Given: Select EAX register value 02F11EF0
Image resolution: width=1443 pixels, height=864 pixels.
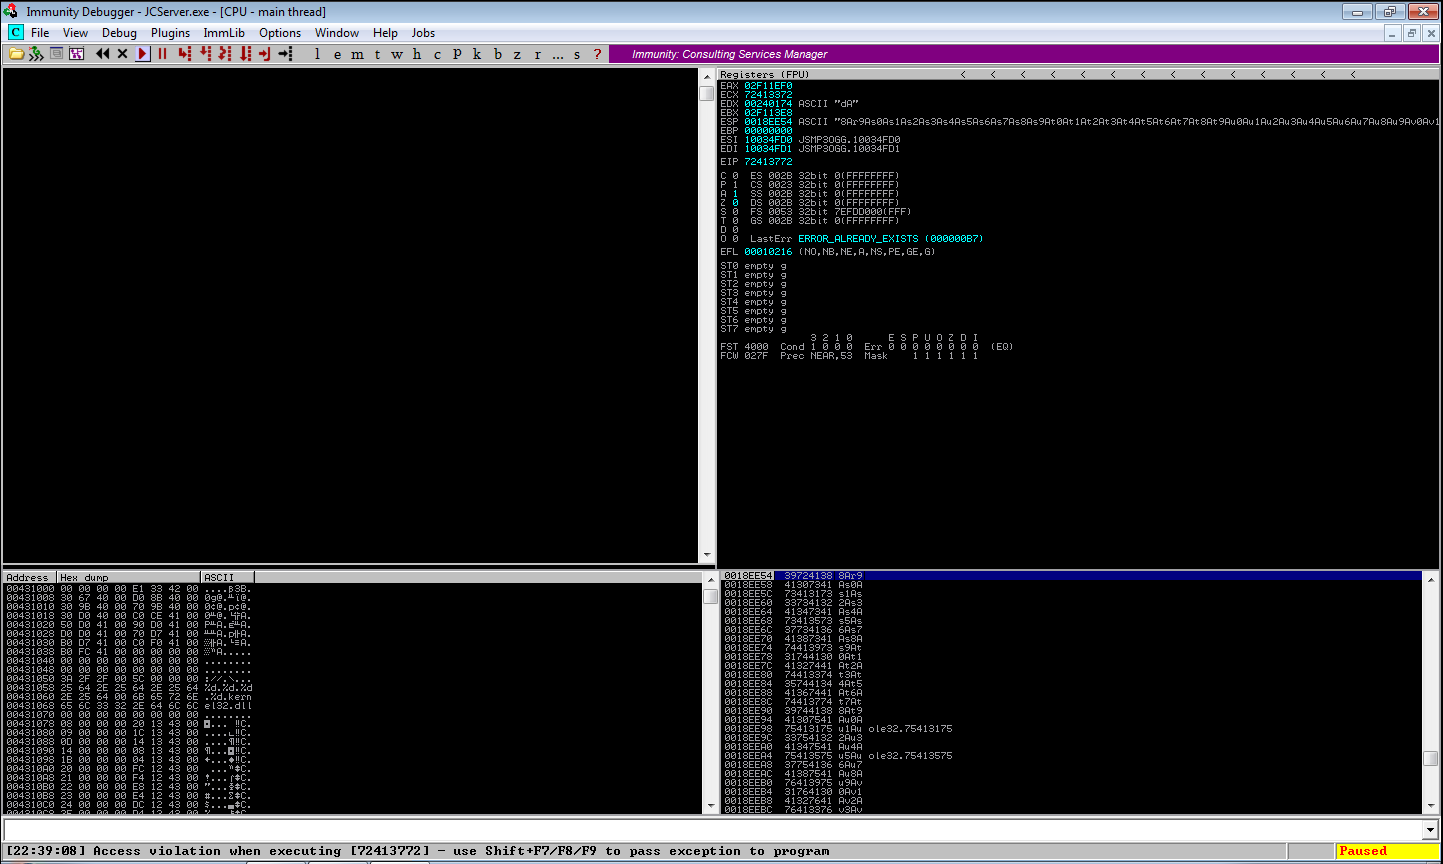Looking at the screenshot, I should 768,86.
